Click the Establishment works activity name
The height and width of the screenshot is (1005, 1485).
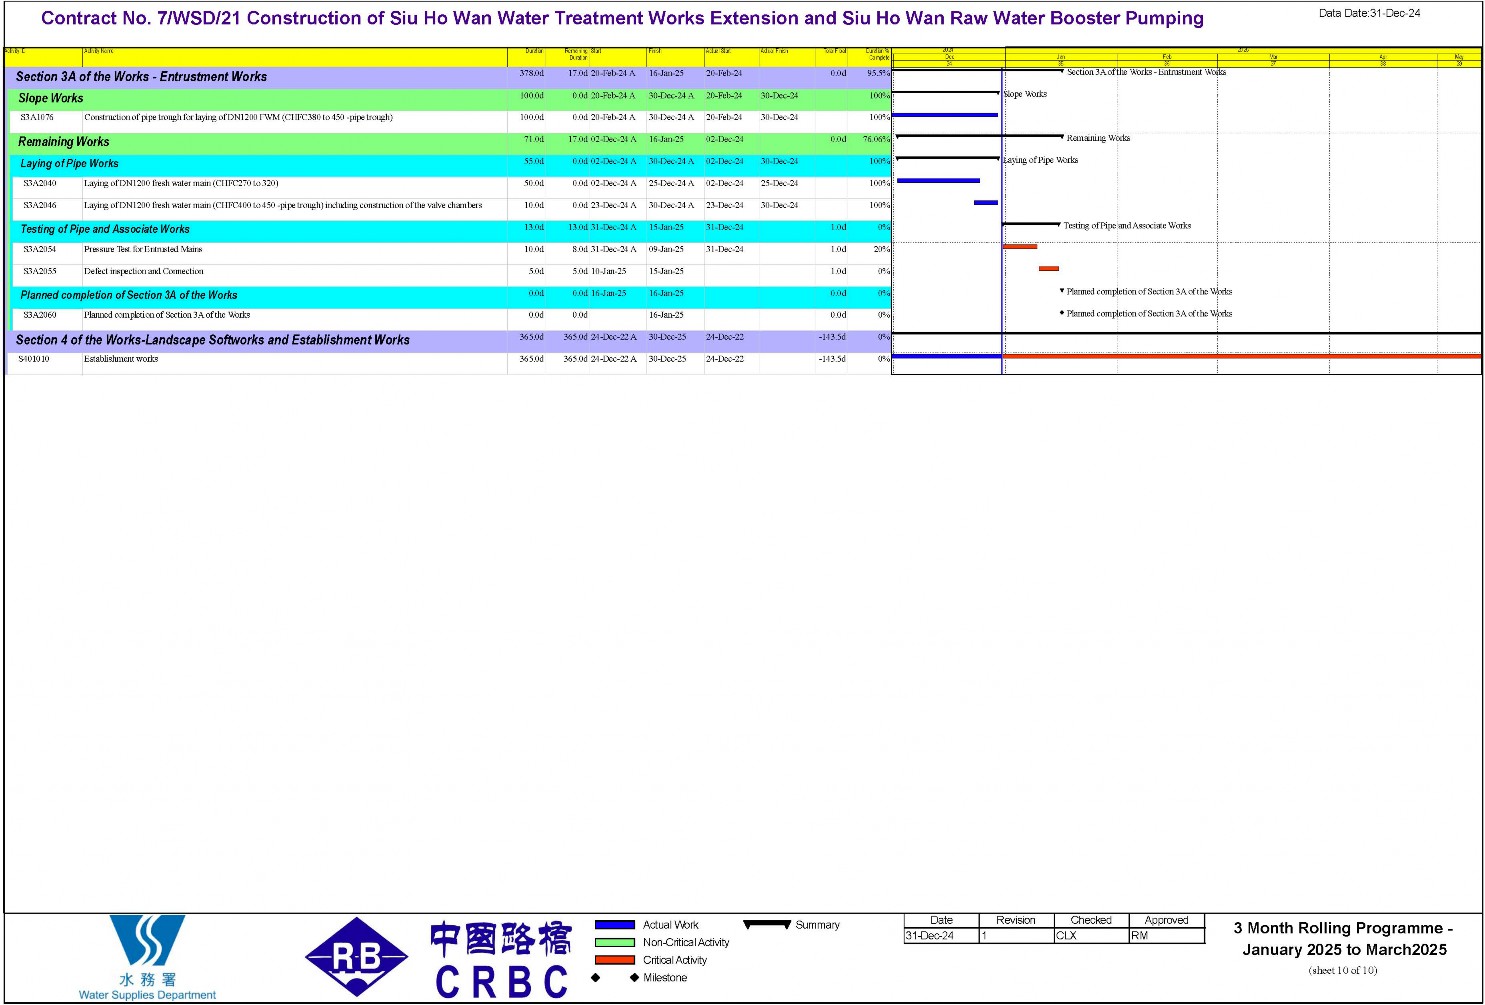coord(121,360)
